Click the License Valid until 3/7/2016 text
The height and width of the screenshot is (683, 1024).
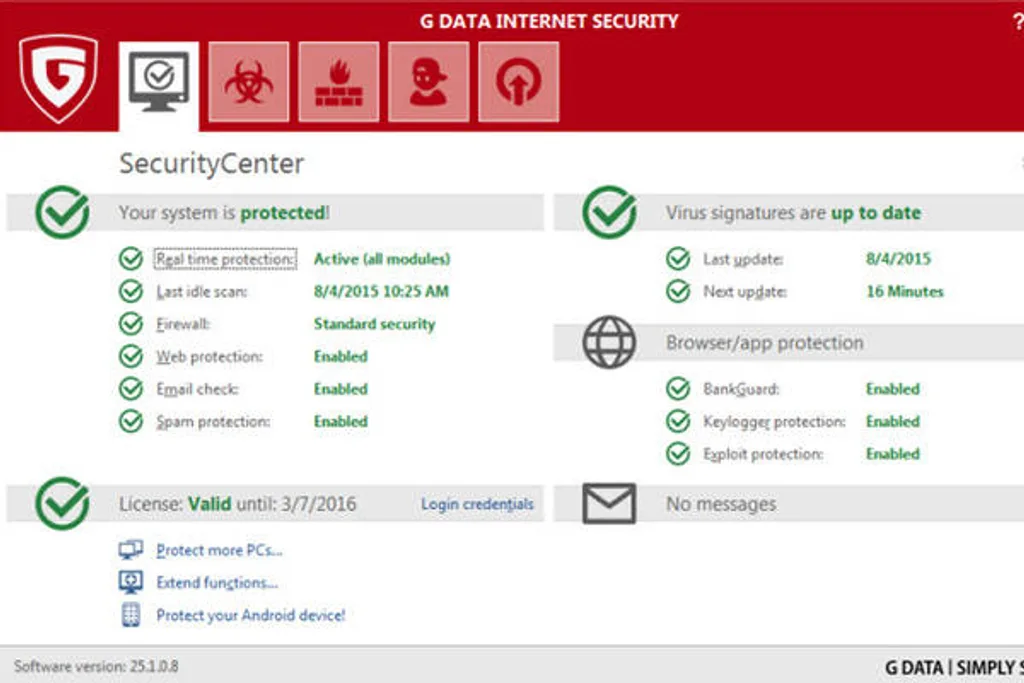coord(238,504)
